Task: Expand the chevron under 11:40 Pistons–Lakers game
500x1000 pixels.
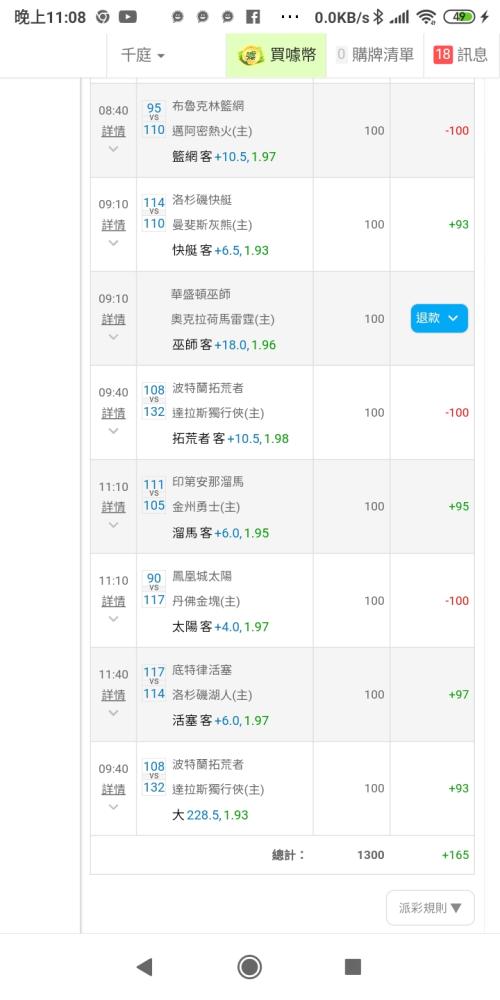Action: pyautogui.click(x=114, y=712)
